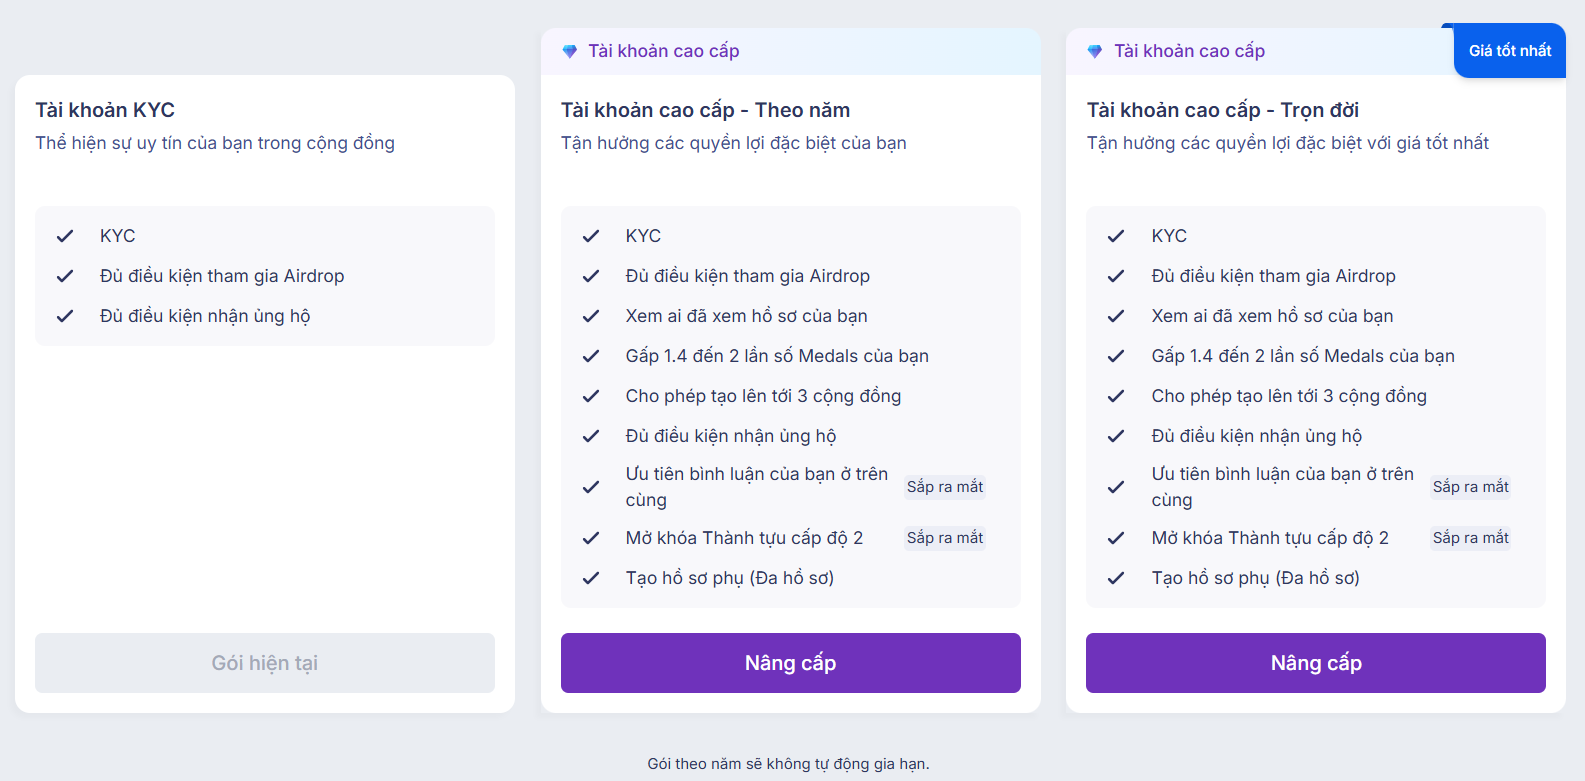The height and width of the screenshot is (781, 1585).
Task: Click checkmark beside lifetime 'Gấp 1.4 đến 2 lần' Medals
Action: 1116,356
